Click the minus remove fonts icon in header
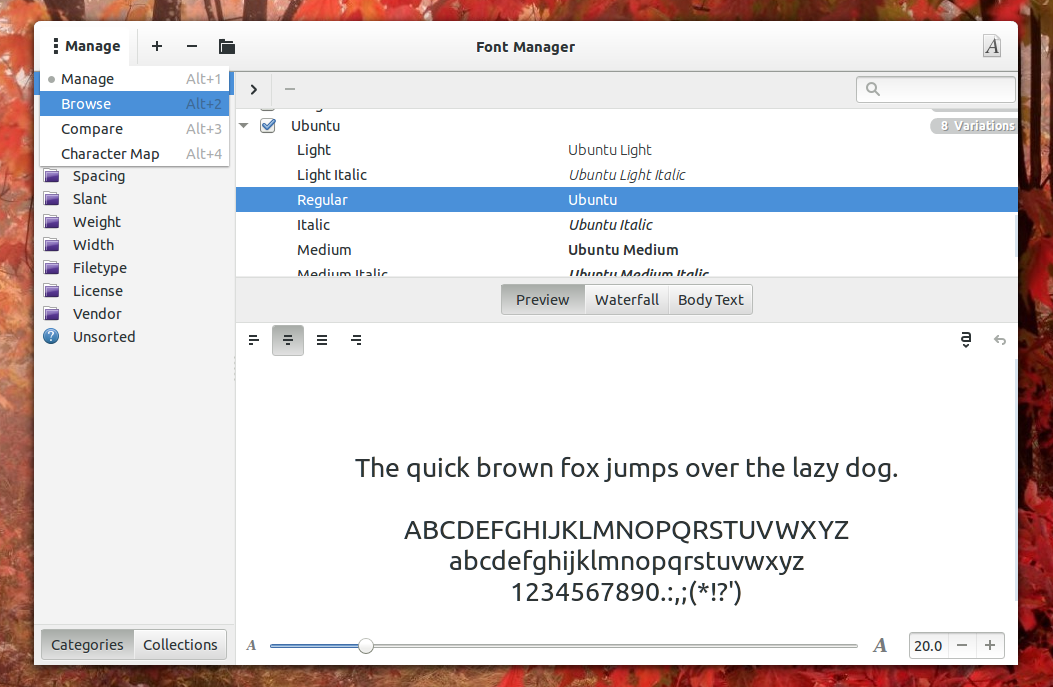The width and height of the screenshot is (1053, 687). pyautogui.click(x=192, y=46)
